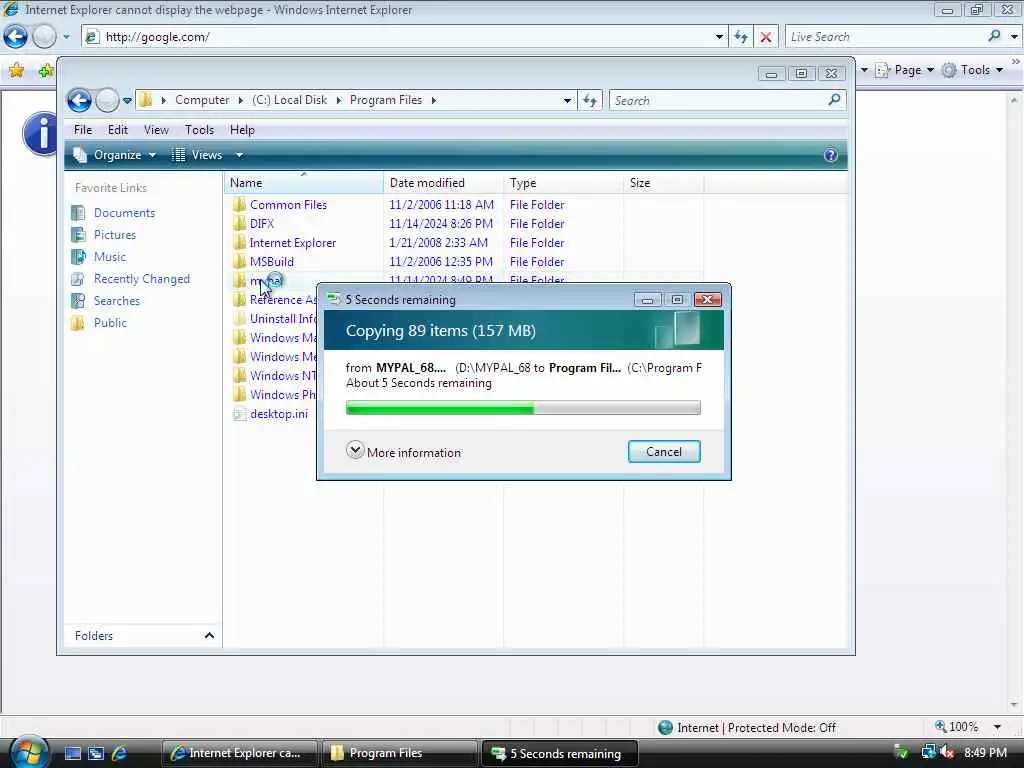Launch Internet Explorer from quick launch
Screen dimensions: 1024x768
(120, 753)
